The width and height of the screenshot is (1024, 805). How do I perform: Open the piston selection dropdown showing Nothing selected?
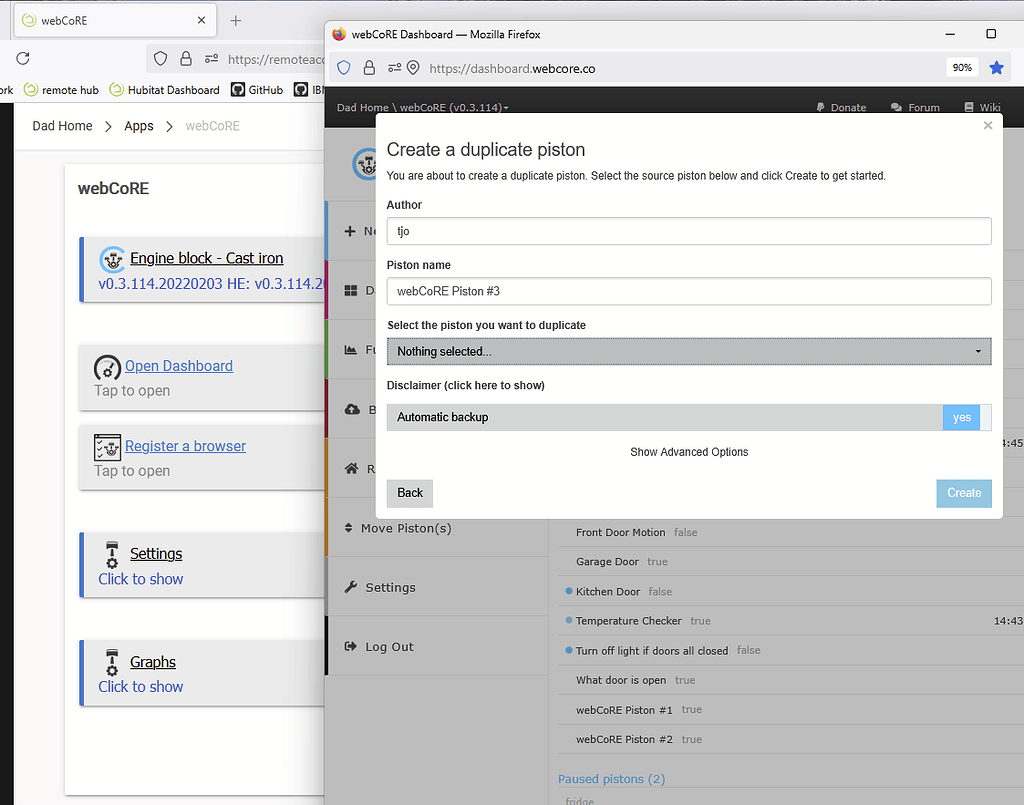pyautogui.click(x=688, y=351)
